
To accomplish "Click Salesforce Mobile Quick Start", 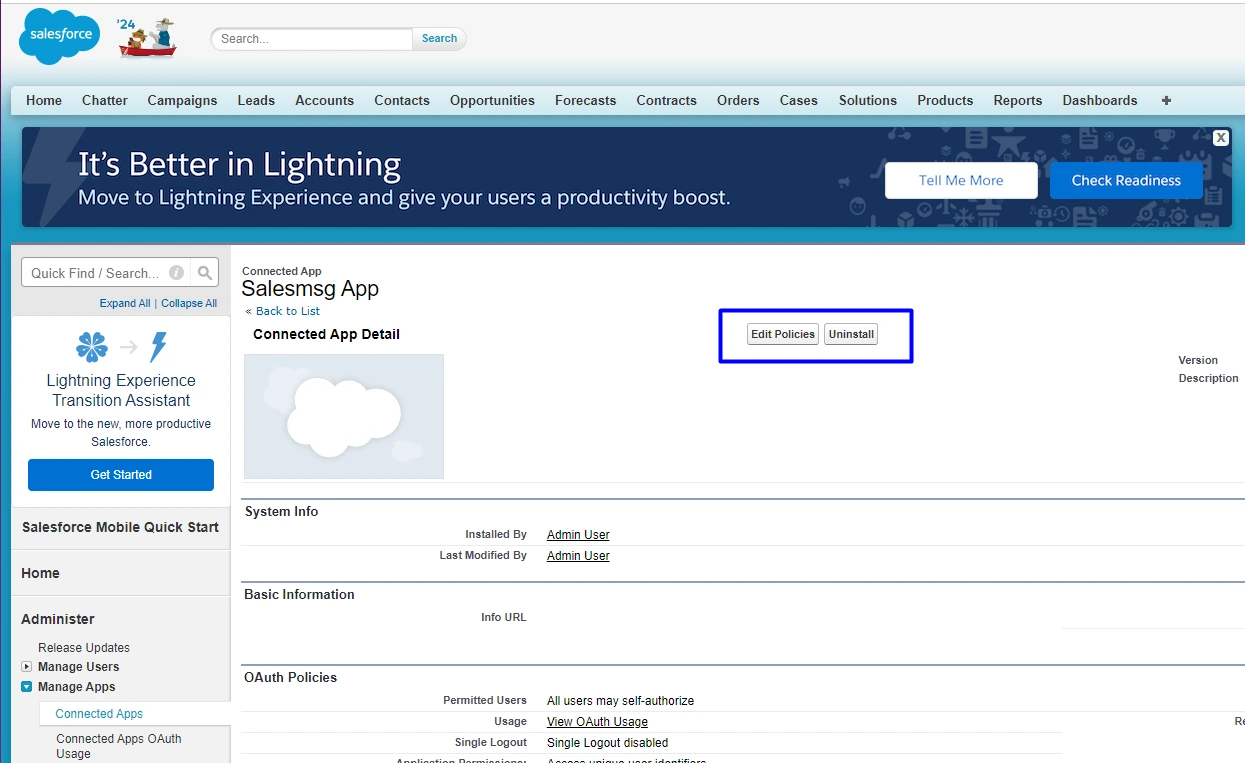I will (x=120, y=527).
